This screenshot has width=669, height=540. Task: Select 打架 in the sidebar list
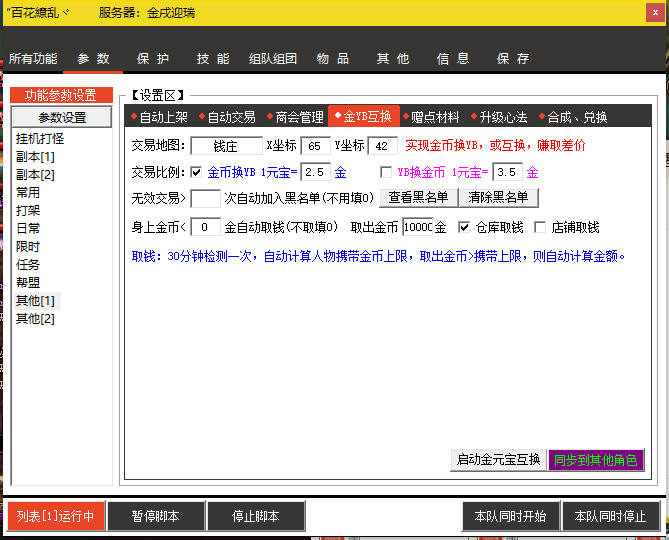[28, 210]
